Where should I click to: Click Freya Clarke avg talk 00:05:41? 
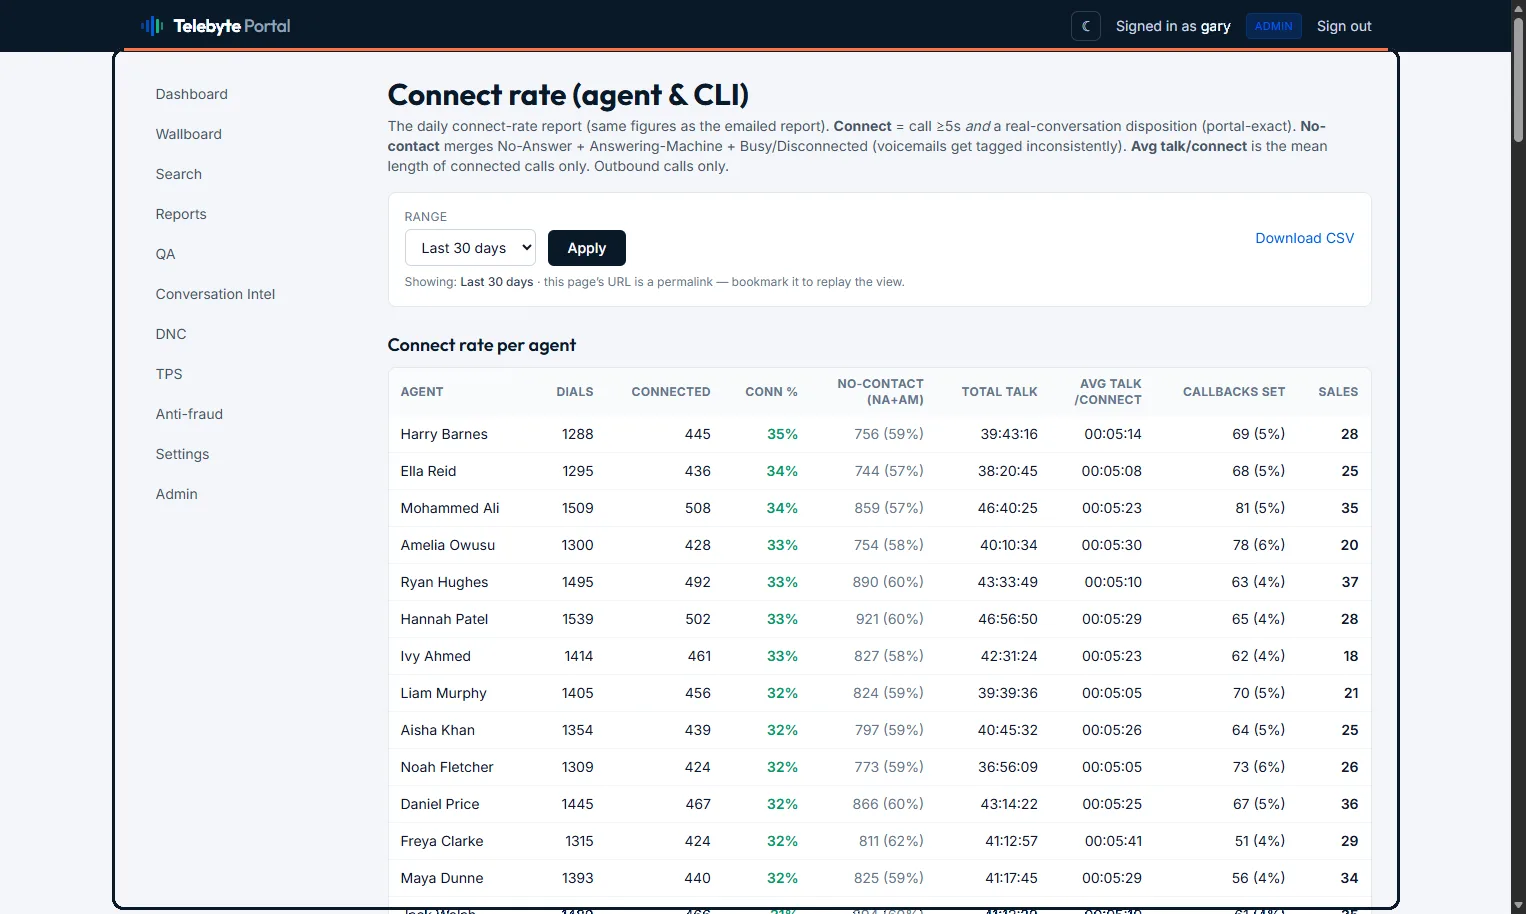pyautogui.click(x=1113, y=841)
